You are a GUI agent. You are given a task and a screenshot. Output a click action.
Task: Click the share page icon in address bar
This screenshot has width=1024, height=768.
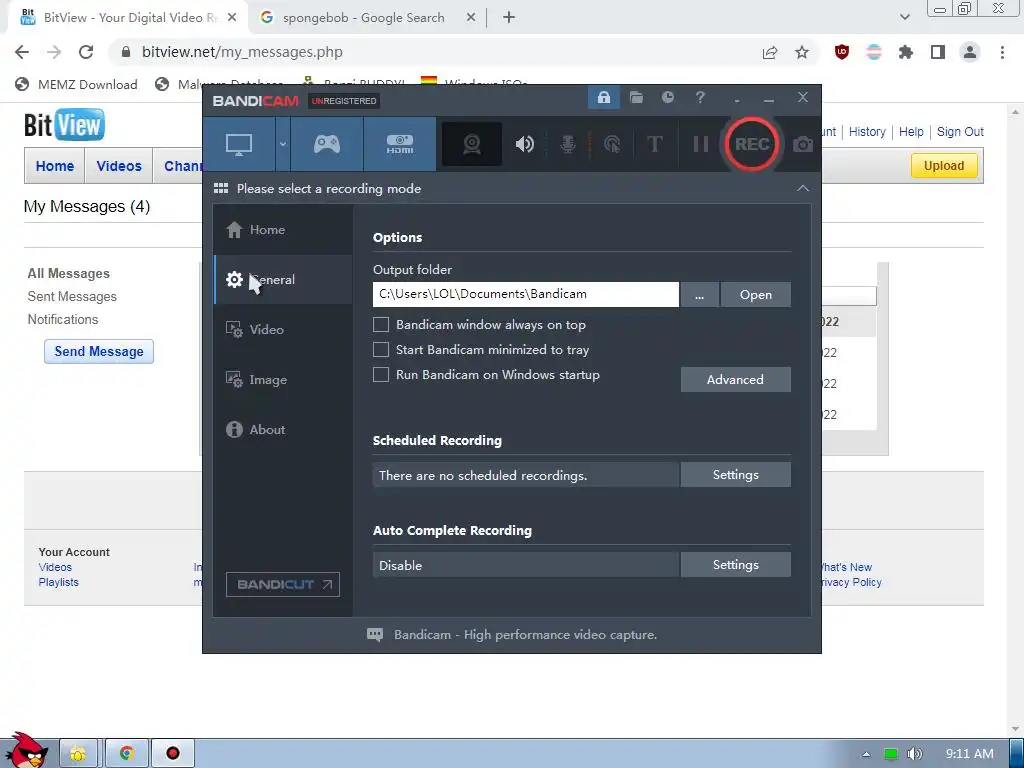tap(770, 52)
